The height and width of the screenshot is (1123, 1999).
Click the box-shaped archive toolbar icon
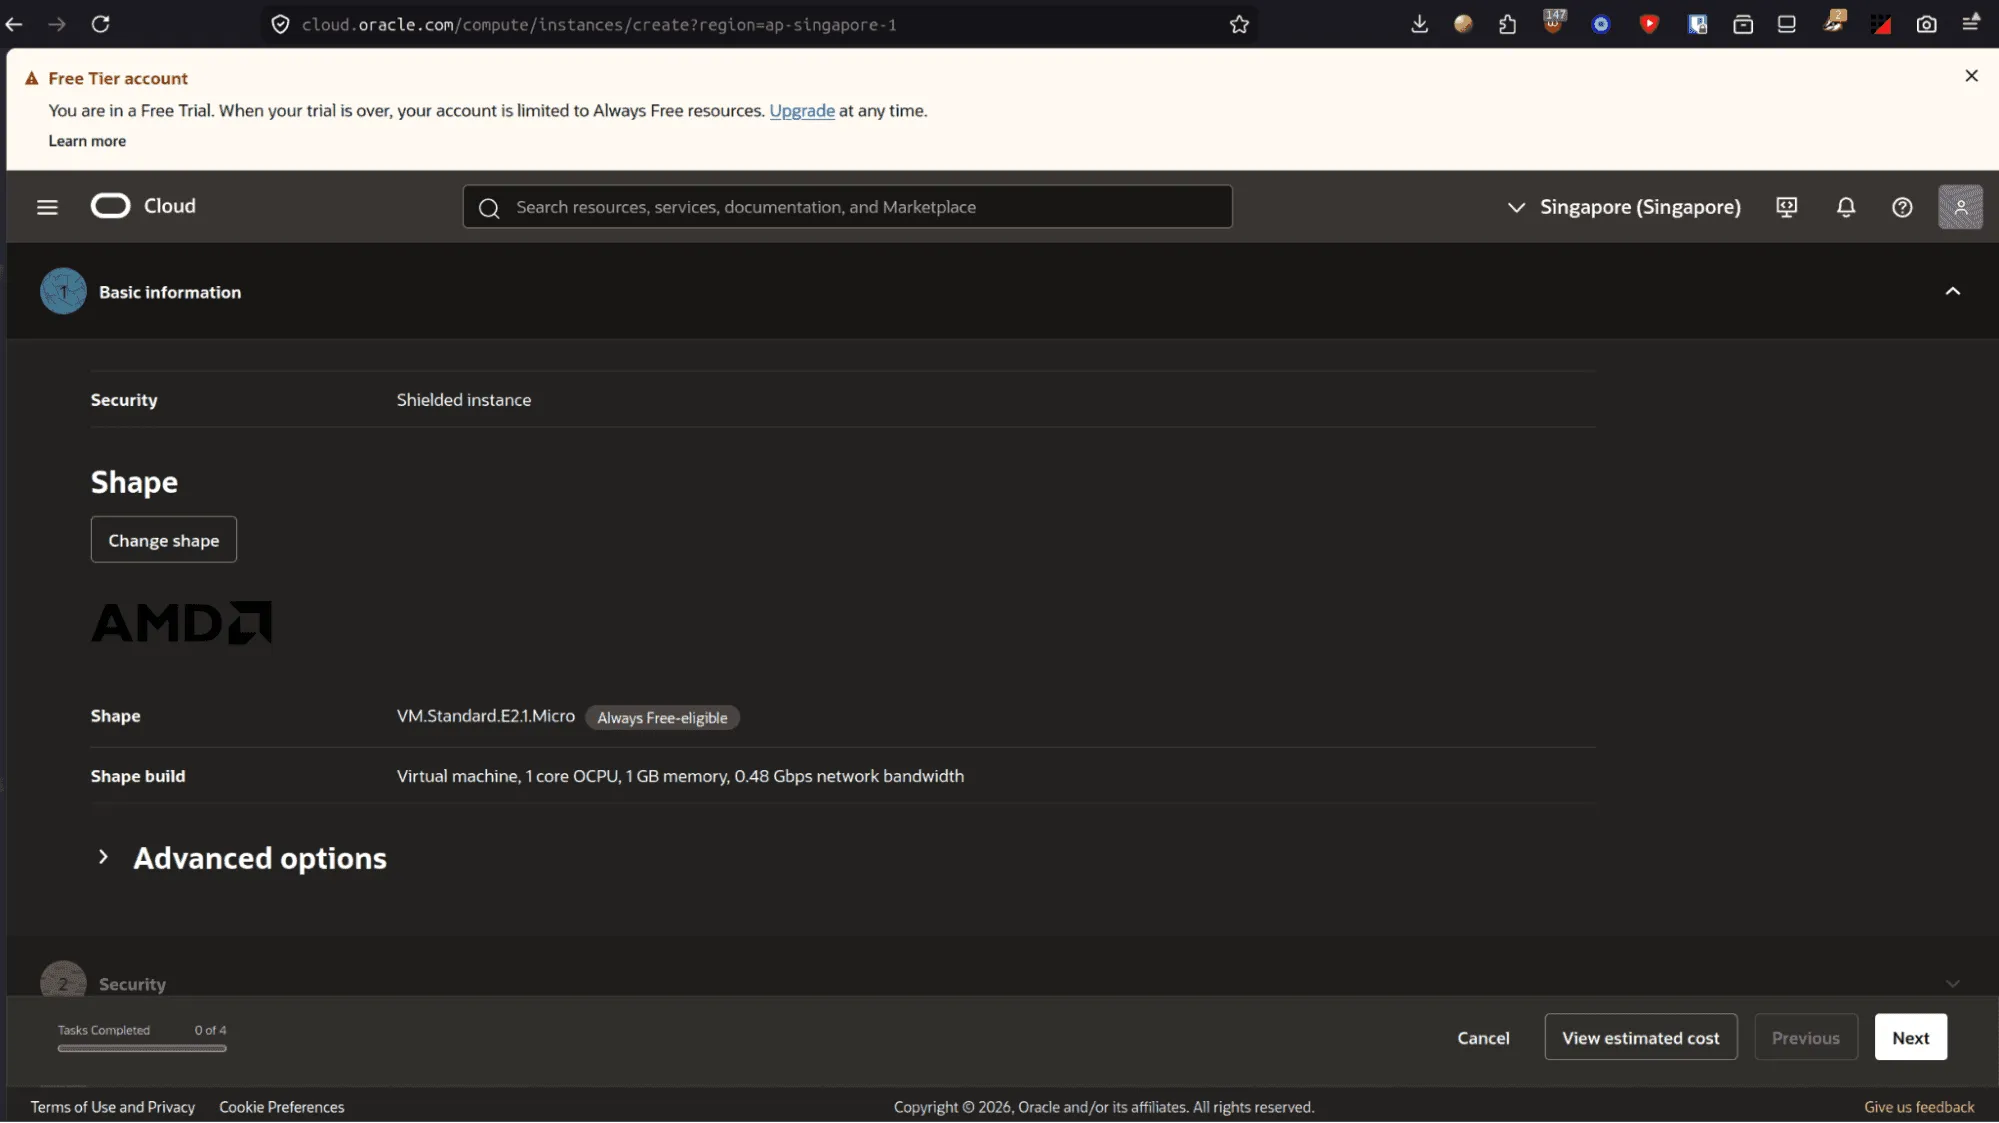(1743, 24)
